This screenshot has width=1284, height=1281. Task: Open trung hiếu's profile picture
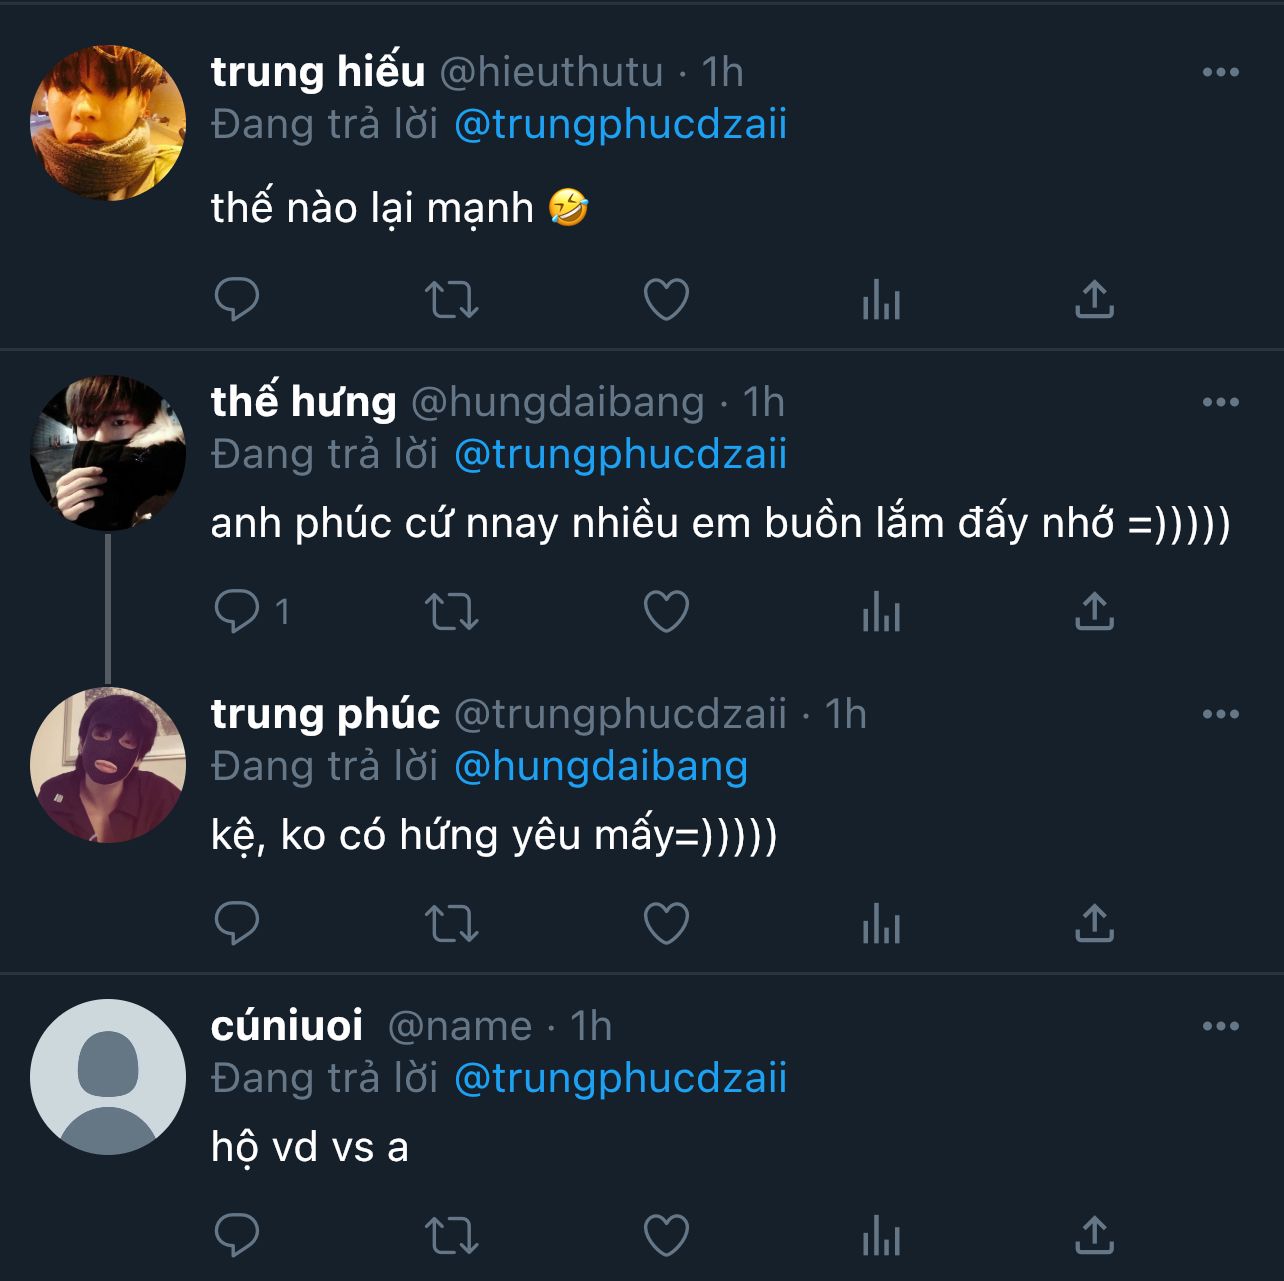click(x=108, y=122)
